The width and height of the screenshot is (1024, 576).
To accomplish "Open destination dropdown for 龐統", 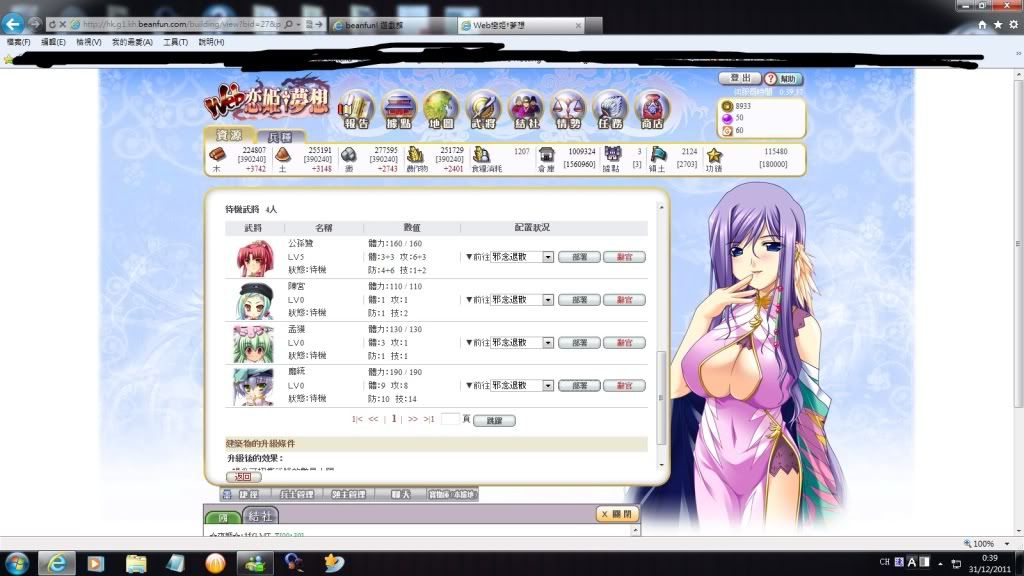I will pos(547,385).
